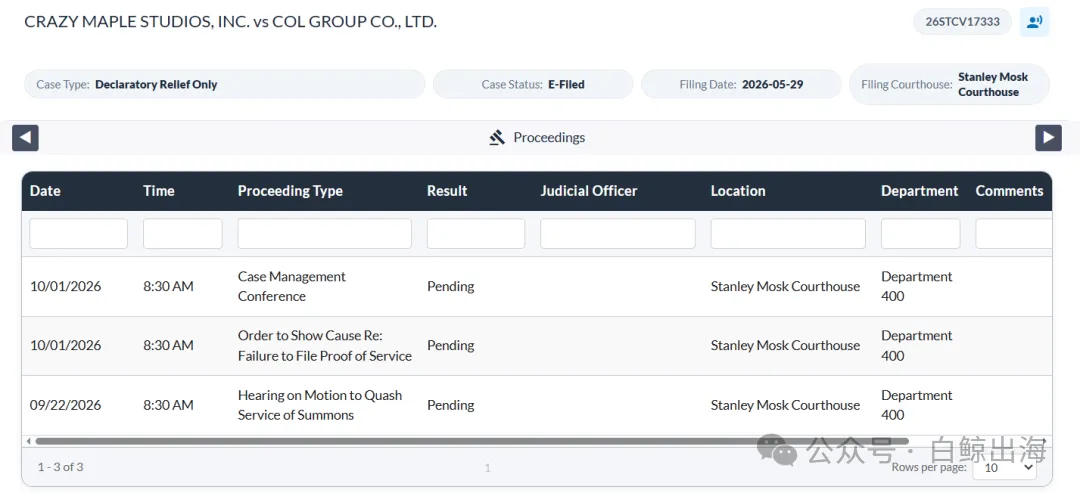Focus the Department filter input
This screenshot has height=493, width=1080.
click(920, 233)
